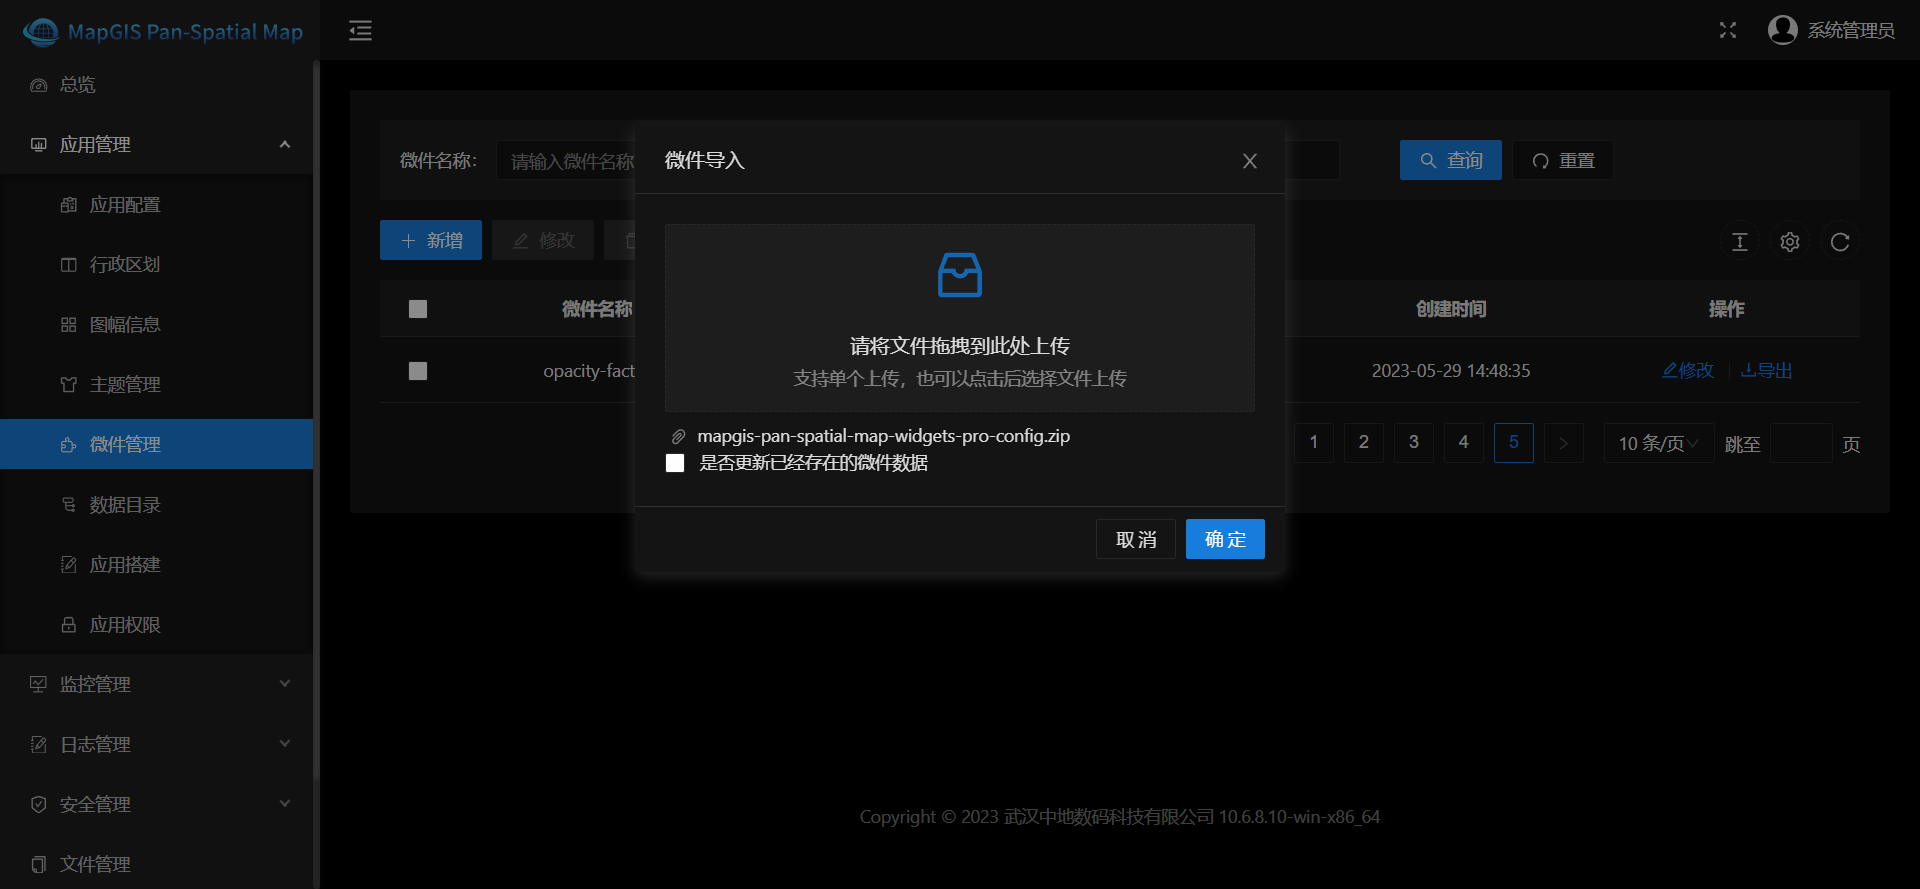Click the 创建时间 column header
Viewport: 1920px width, 889px height.
(1451, 309)
